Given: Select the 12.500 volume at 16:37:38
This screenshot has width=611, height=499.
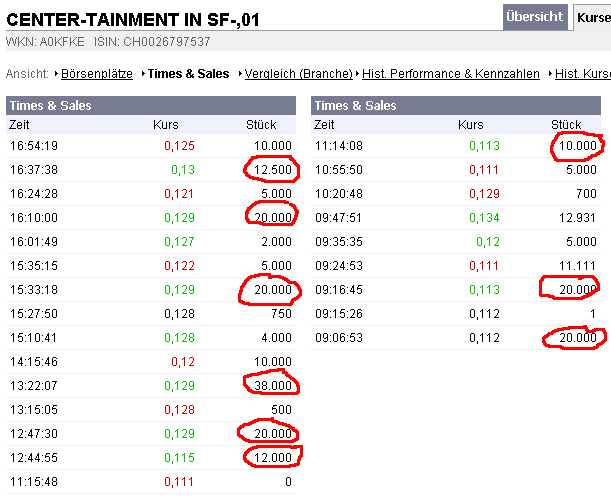Looking at the screenshot, I should coord(273,170).
